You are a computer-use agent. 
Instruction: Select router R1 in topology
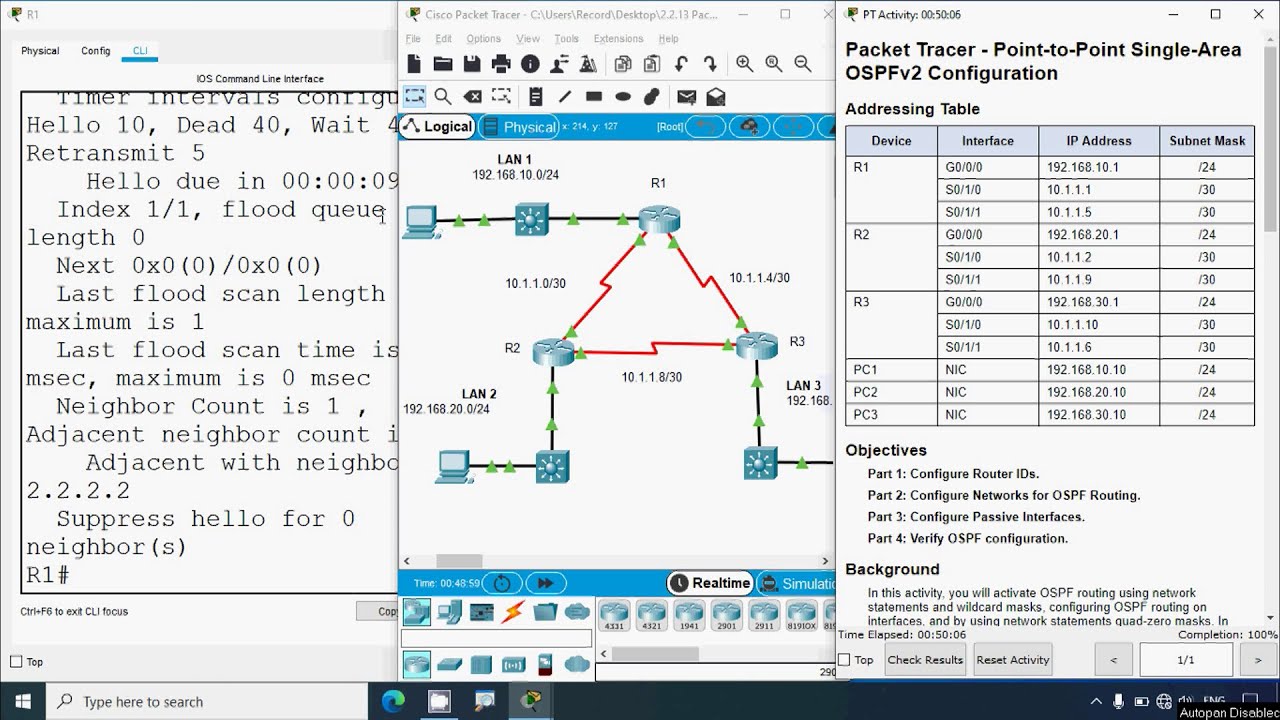click(659, 219)
